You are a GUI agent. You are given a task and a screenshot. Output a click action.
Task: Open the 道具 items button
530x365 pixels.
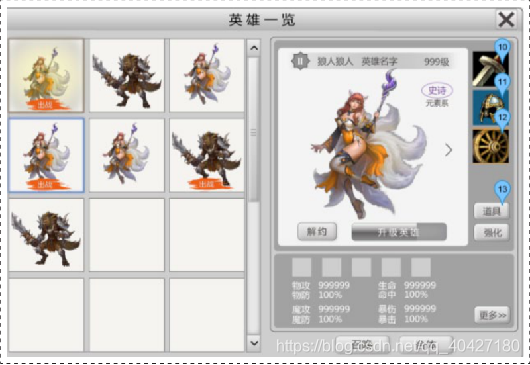pos(491,212)
